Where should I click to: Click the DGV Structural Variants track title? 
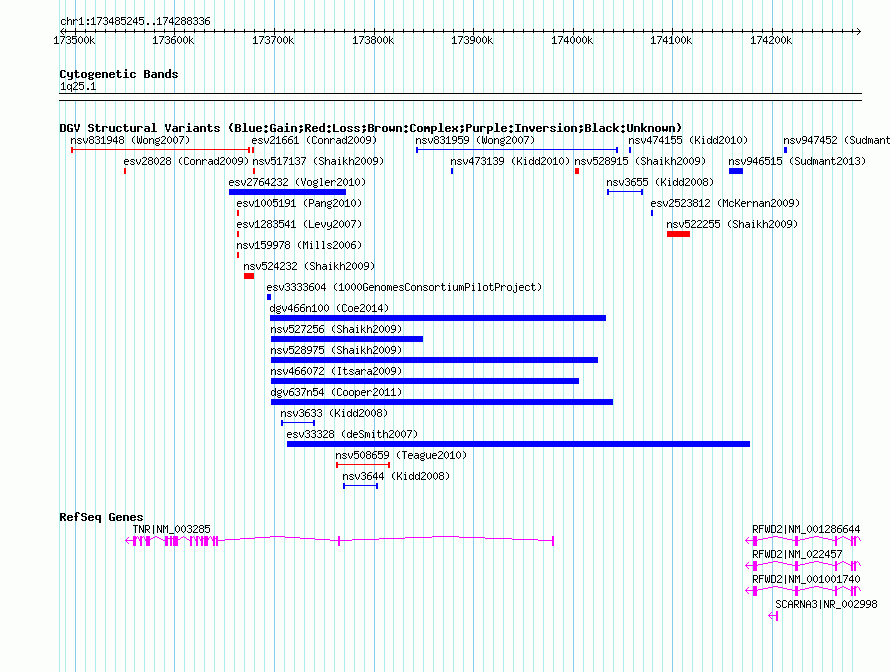(370, 128)
